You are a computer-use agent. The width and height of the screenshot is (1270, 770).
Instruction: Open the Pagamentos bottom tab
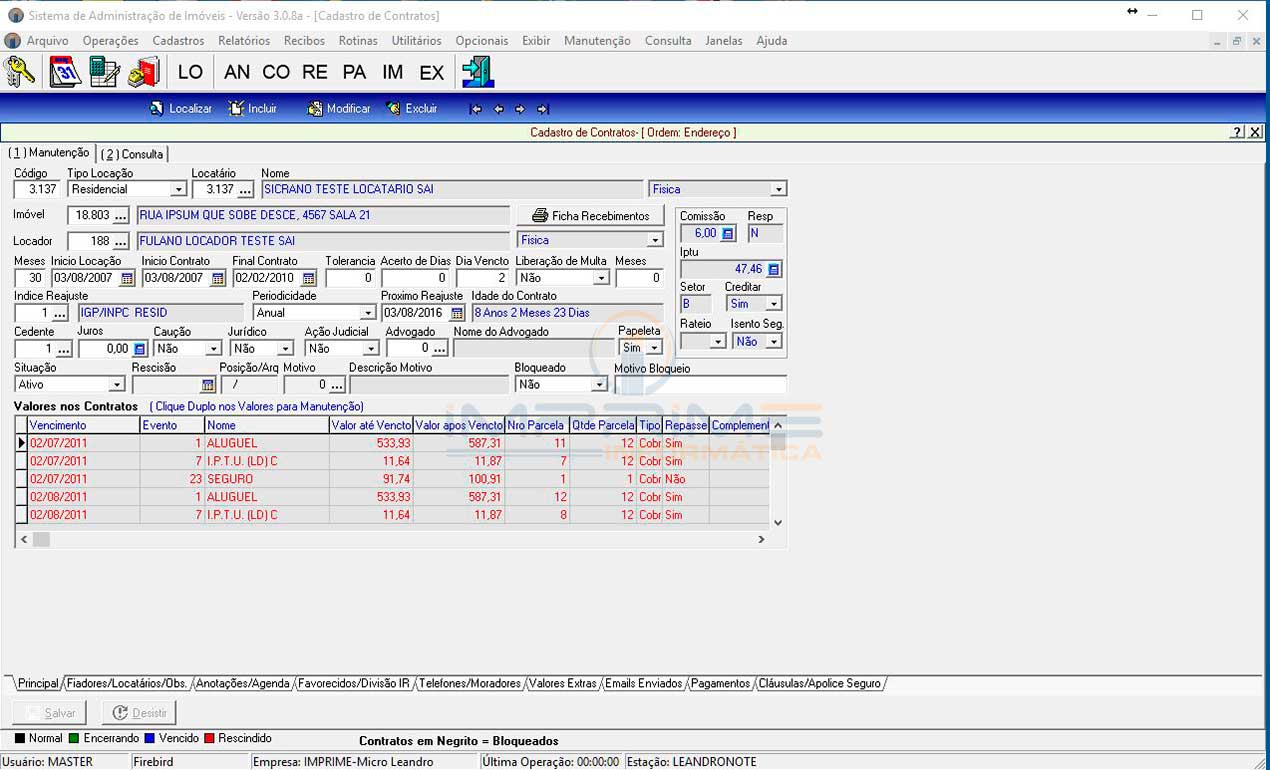[x=720, y=684]
